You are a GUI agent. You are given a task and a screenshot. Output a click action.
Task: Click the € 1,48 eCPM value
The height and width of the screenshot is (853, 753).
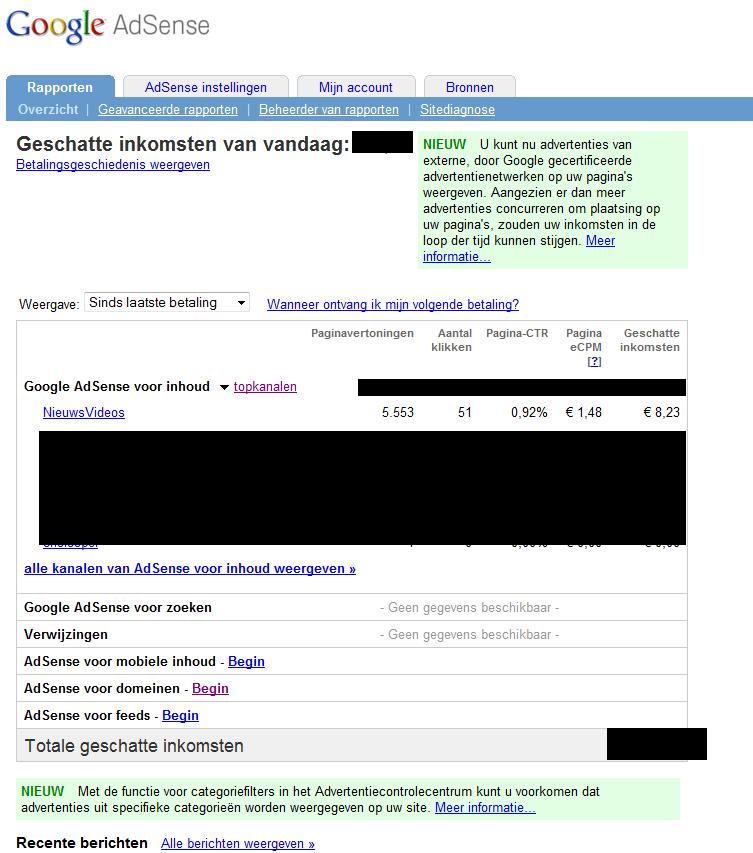point(584,412)
